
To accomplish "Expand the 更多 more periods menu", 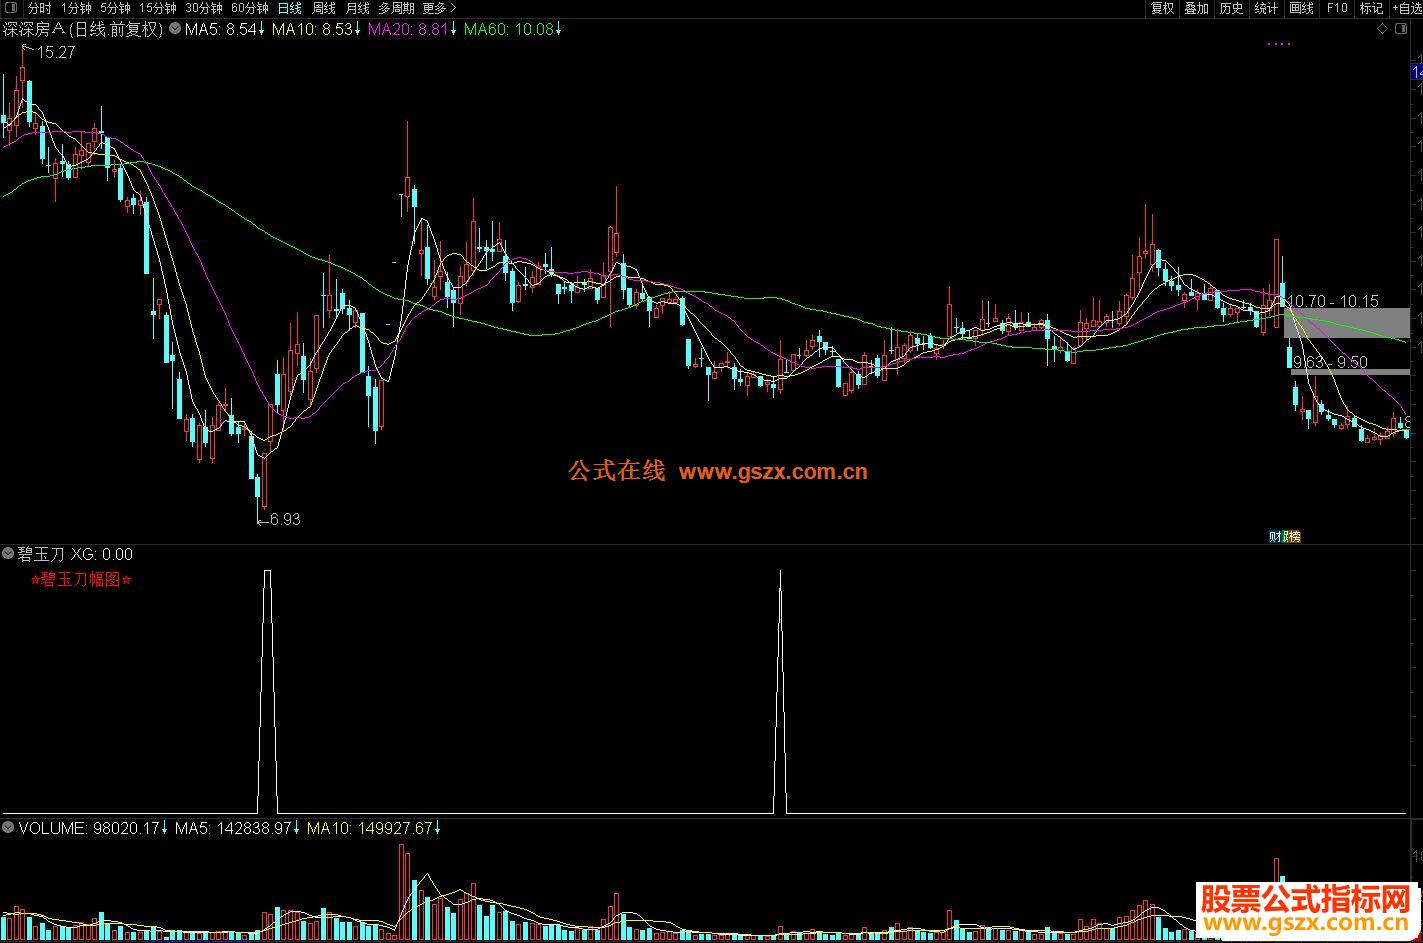I will pyautogui.click(x=439, y=8).
